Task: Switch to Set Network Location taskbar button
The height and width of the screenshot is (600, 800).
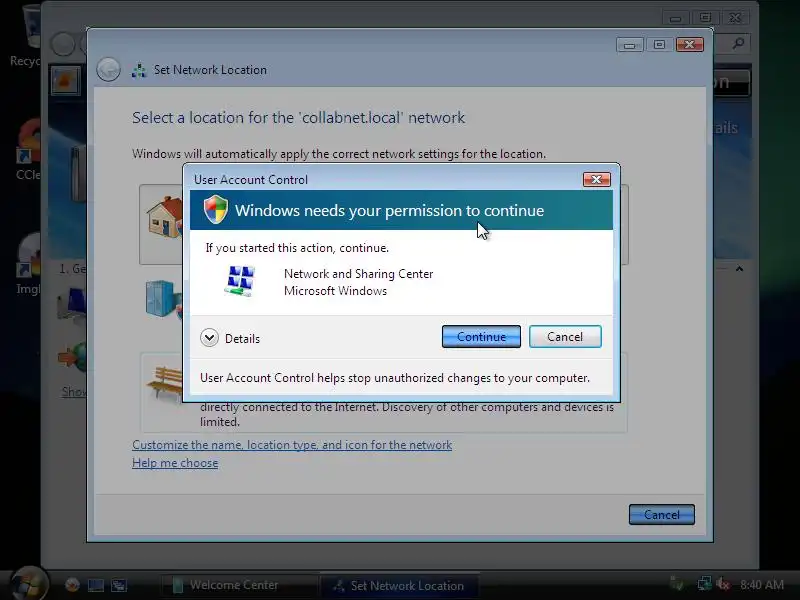Action: pos(399,586)
